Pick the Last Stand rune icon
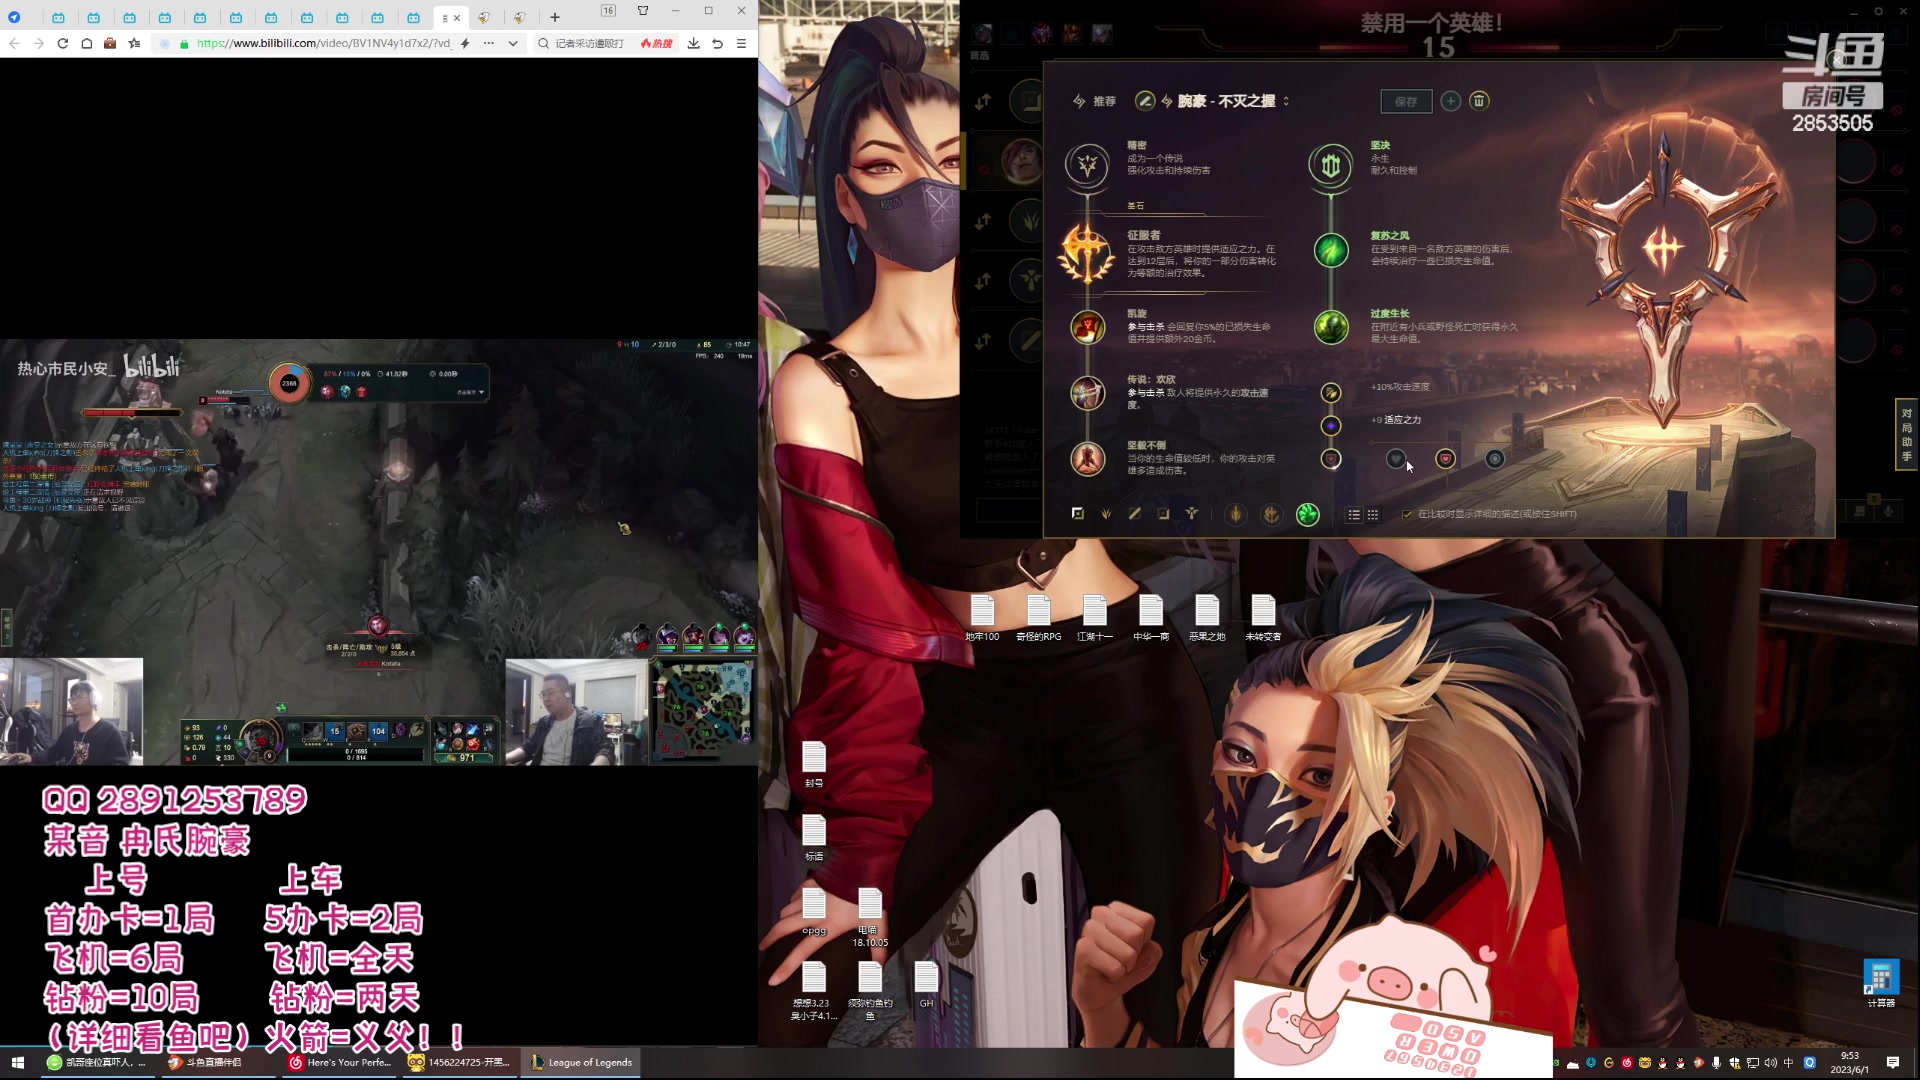The image size is (1920, 1080). click(1087, 459)
